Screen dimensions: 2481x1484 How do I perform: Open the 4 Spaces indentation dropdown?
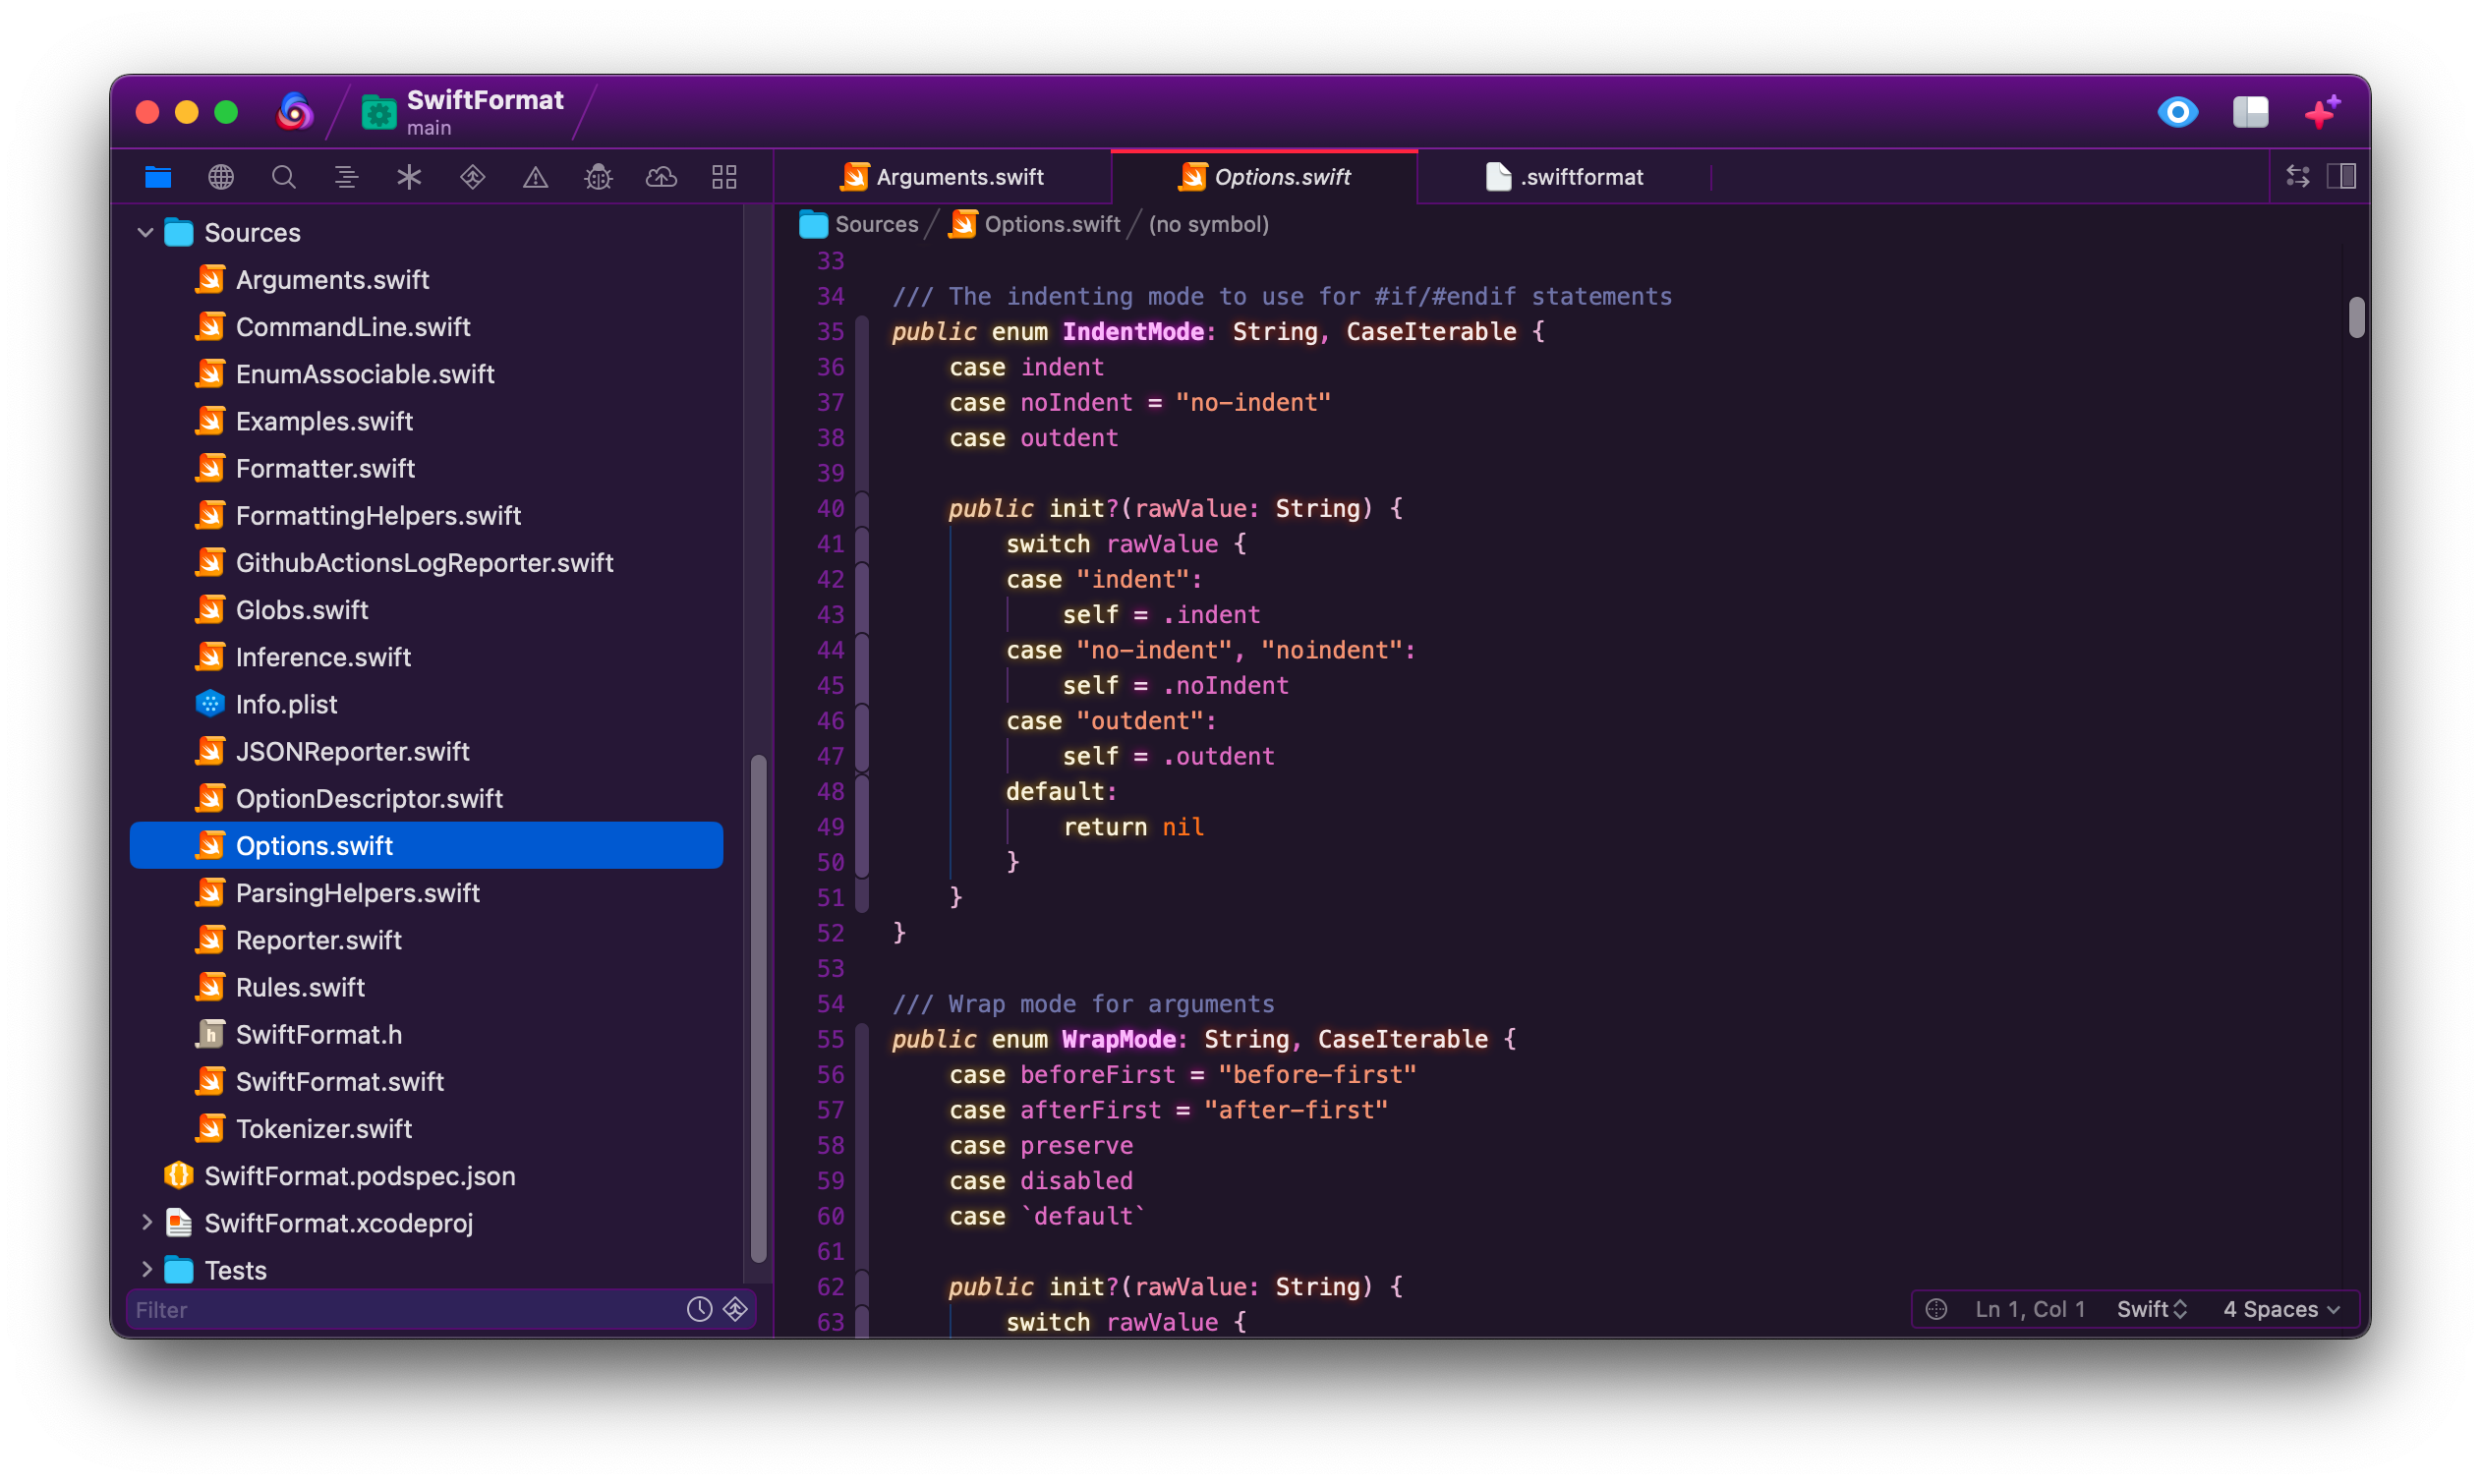click(x=2280, y=1309)
